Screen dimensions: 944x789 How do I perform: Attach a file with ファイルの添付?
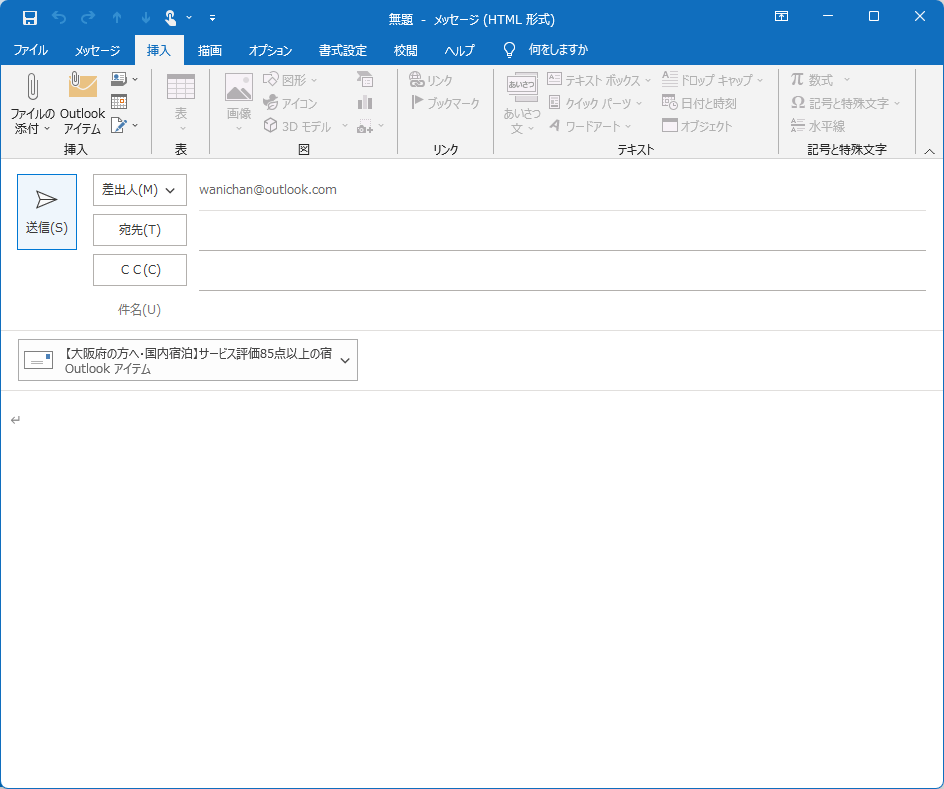32,104
